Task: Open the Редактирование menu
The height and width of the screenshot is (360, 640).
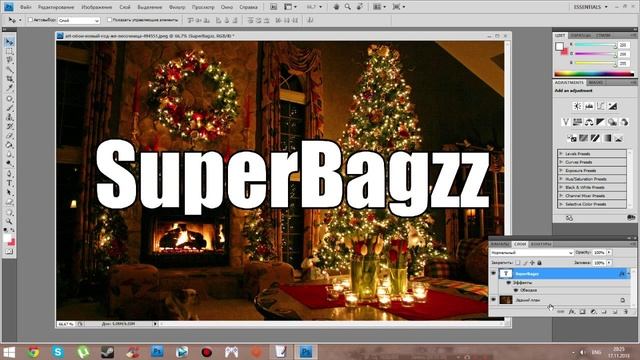Action: coord(56,7)
